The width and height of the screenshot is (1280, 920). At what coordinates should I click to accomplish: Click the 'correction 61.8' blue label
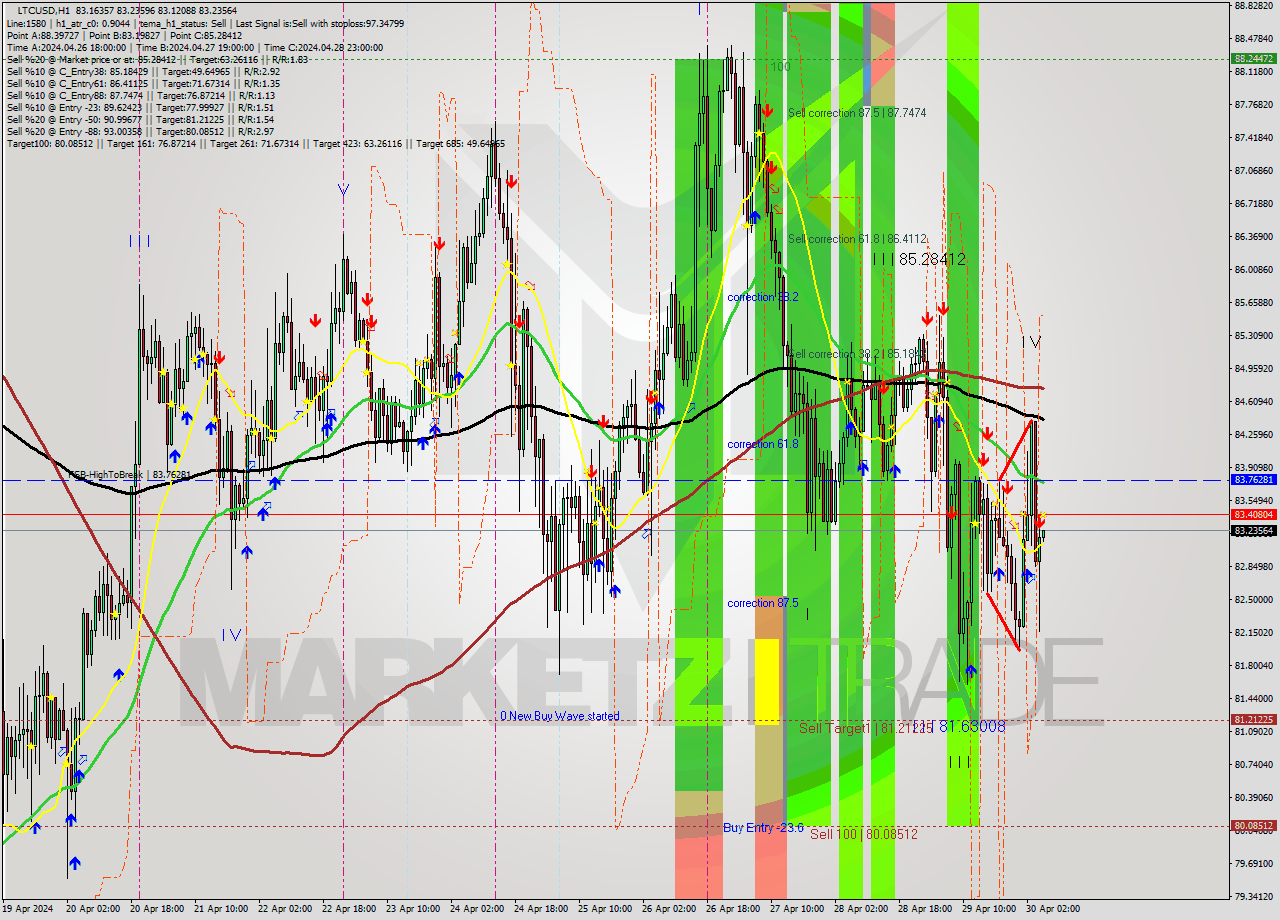click(763, 443)
